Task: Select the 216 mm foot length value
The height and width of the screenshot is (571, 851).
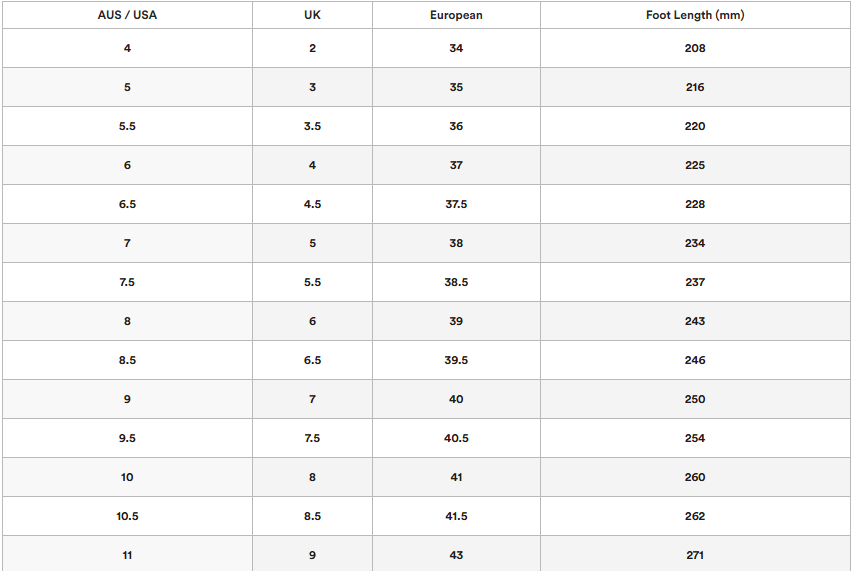Action: pyautogui.click(x=695, y=87)
